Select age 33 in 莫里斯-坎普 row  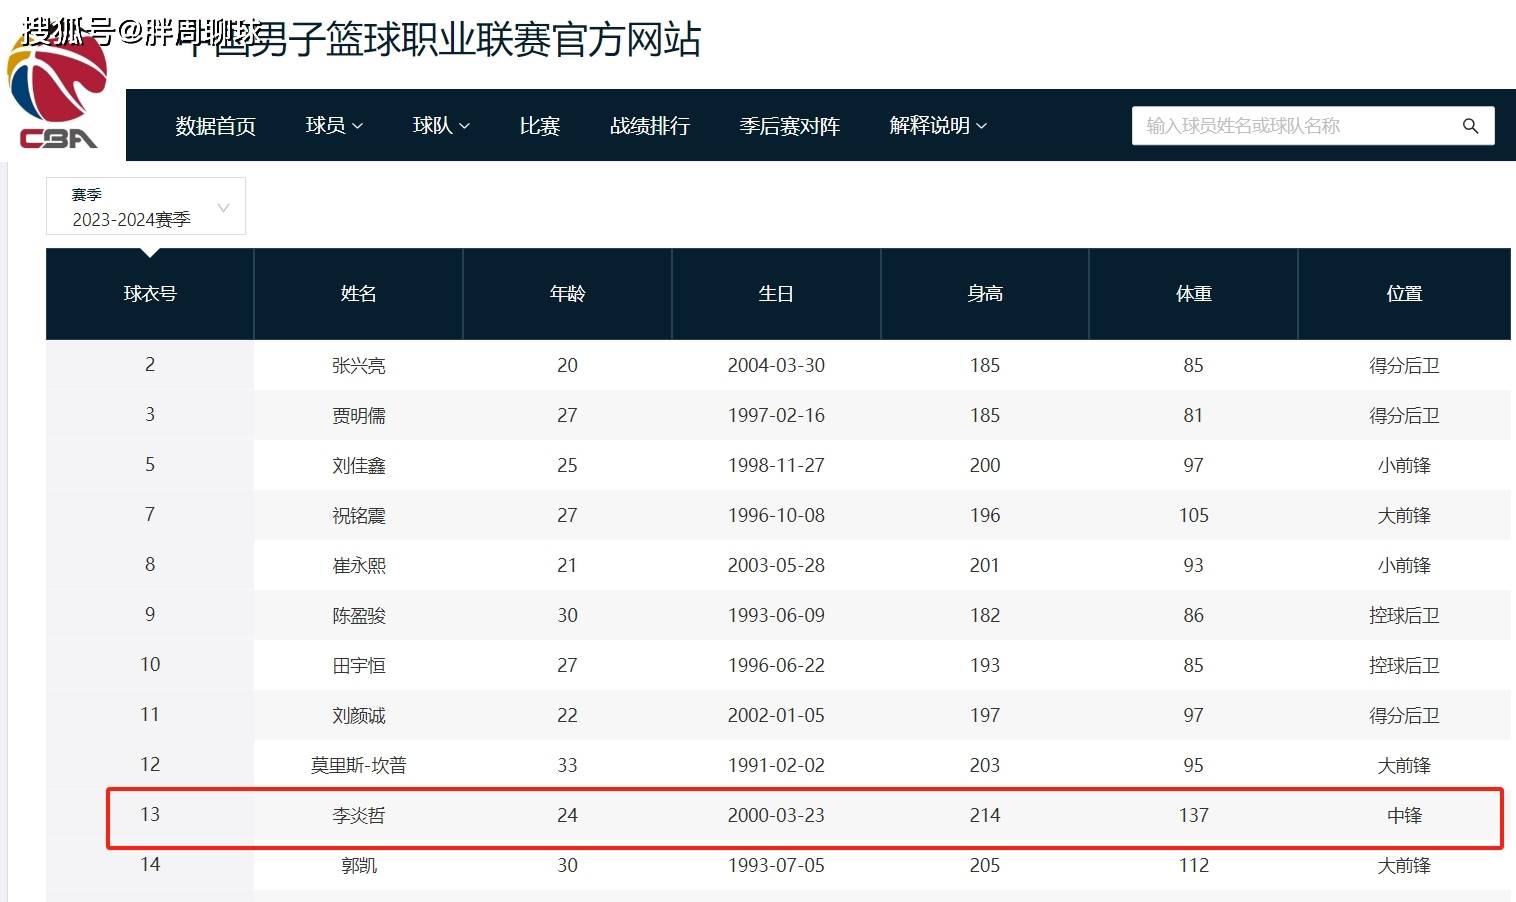click(x=568, y=766)
